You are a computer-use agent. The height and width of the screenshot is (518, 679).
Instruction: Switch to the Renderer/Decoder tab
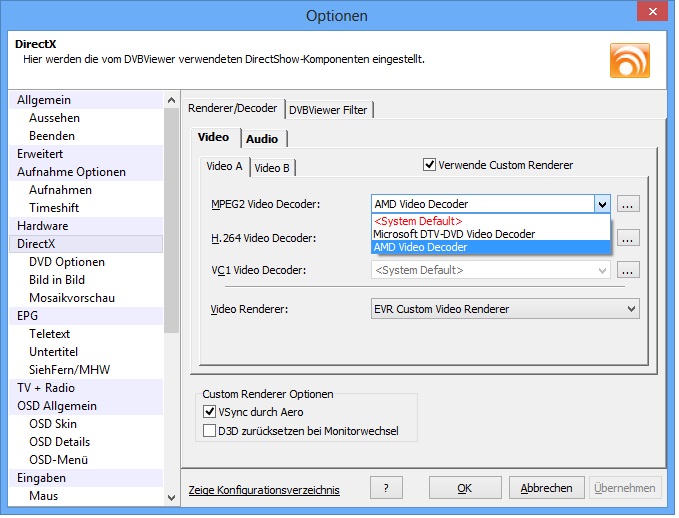pyautogui.click(x=233, y=109)
